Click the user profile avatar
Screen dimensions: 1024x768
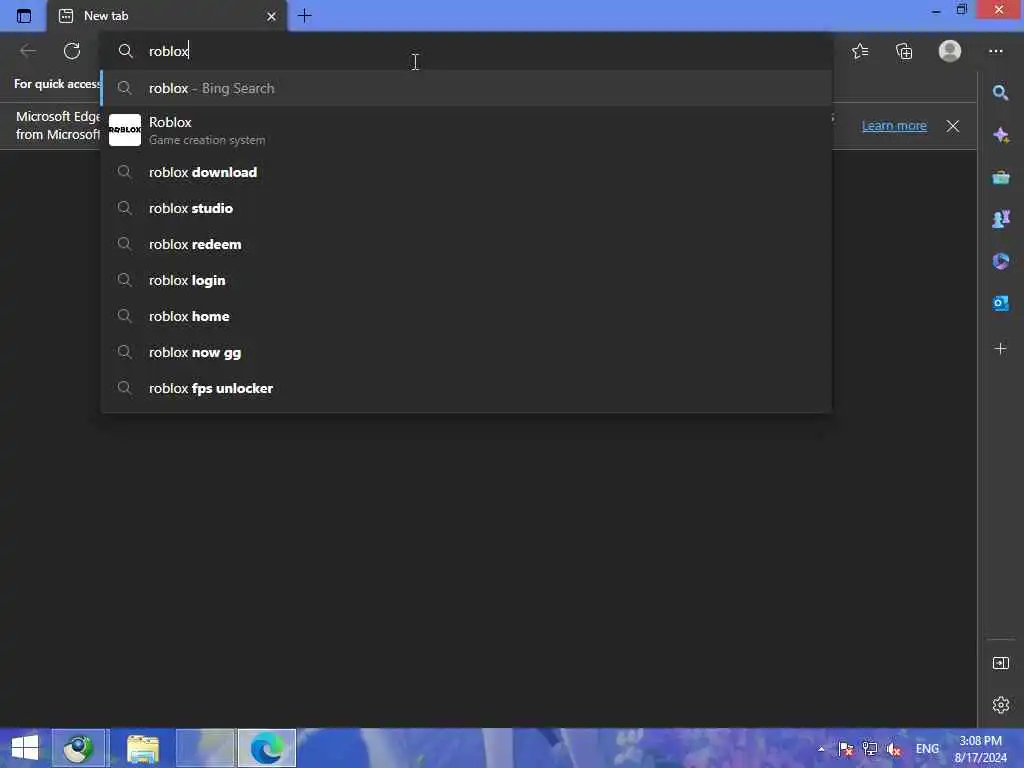coord(950,51)
